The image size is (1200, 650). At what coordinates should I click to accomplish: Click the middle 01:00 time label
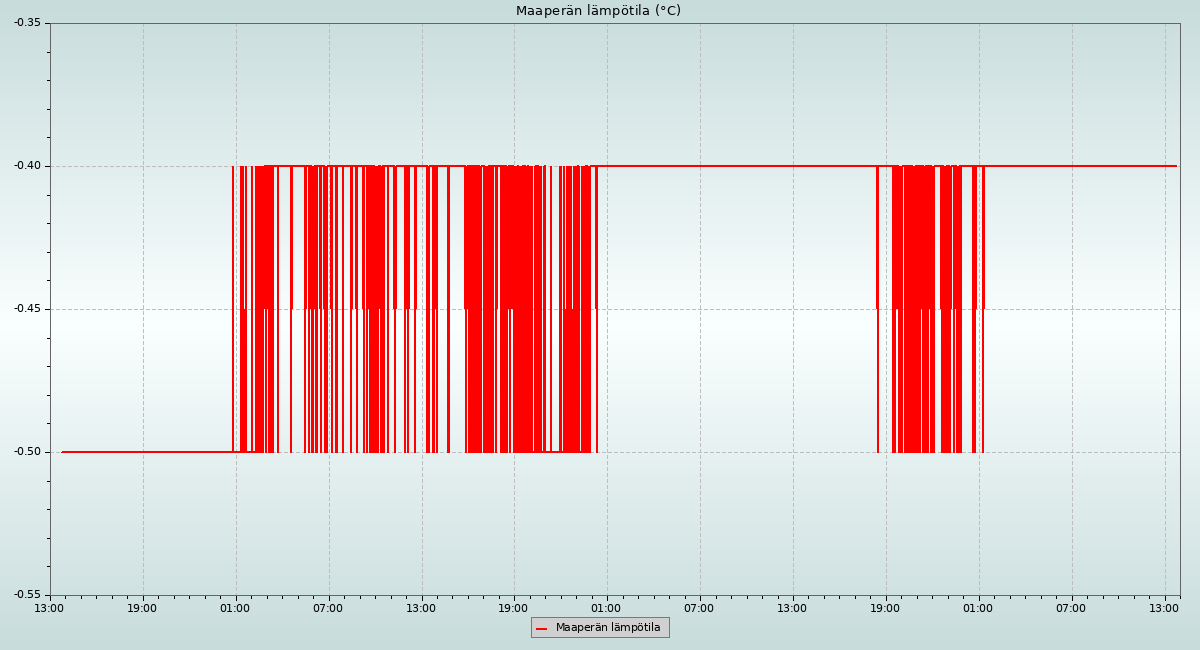(606, 608)
